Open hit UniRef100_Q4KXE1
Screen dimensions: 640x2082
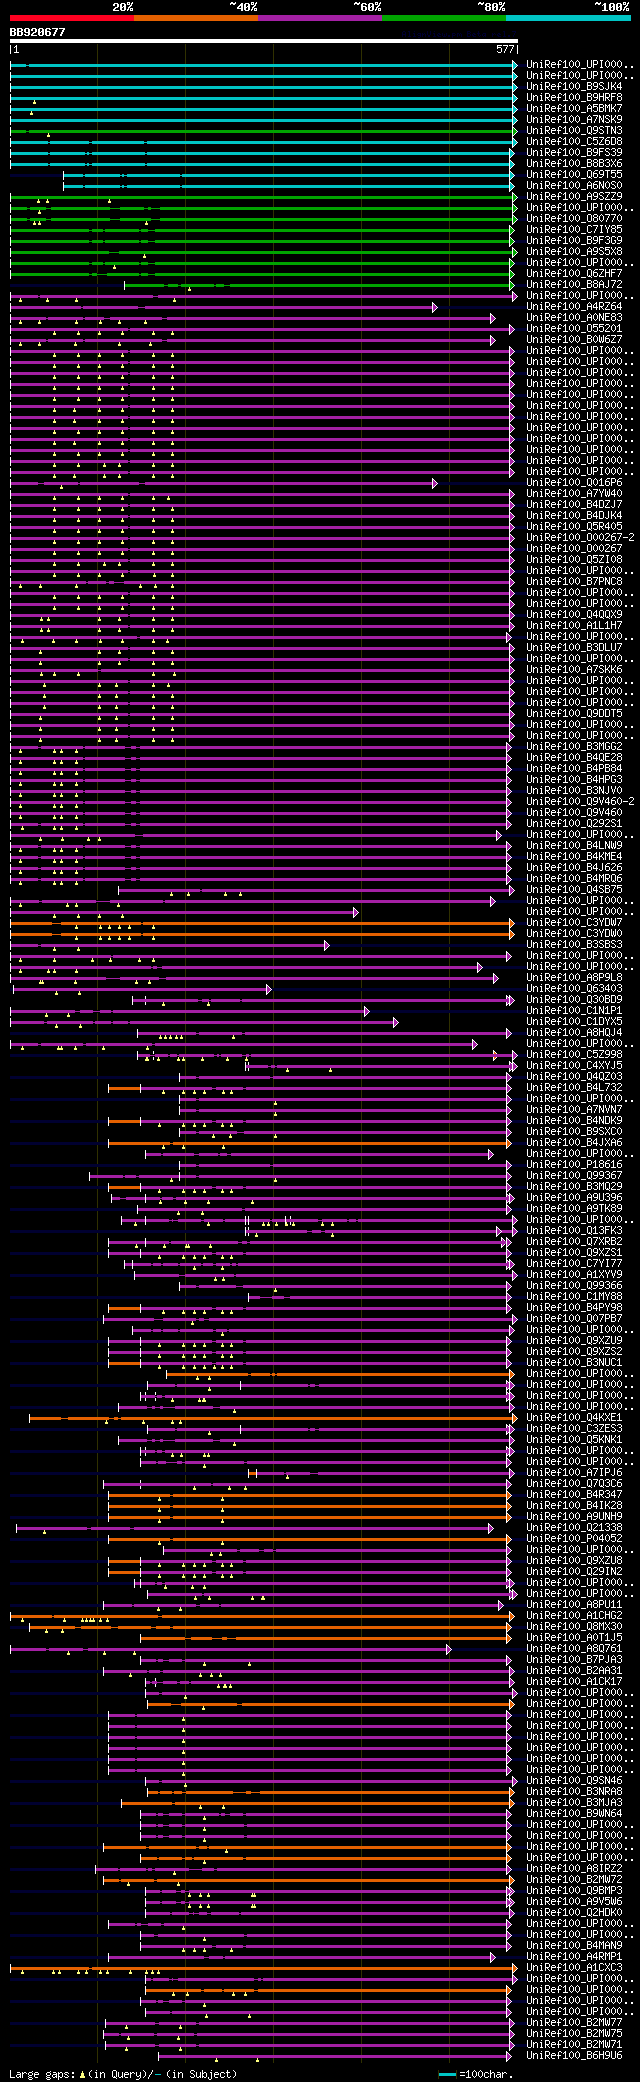(574, 1417)
